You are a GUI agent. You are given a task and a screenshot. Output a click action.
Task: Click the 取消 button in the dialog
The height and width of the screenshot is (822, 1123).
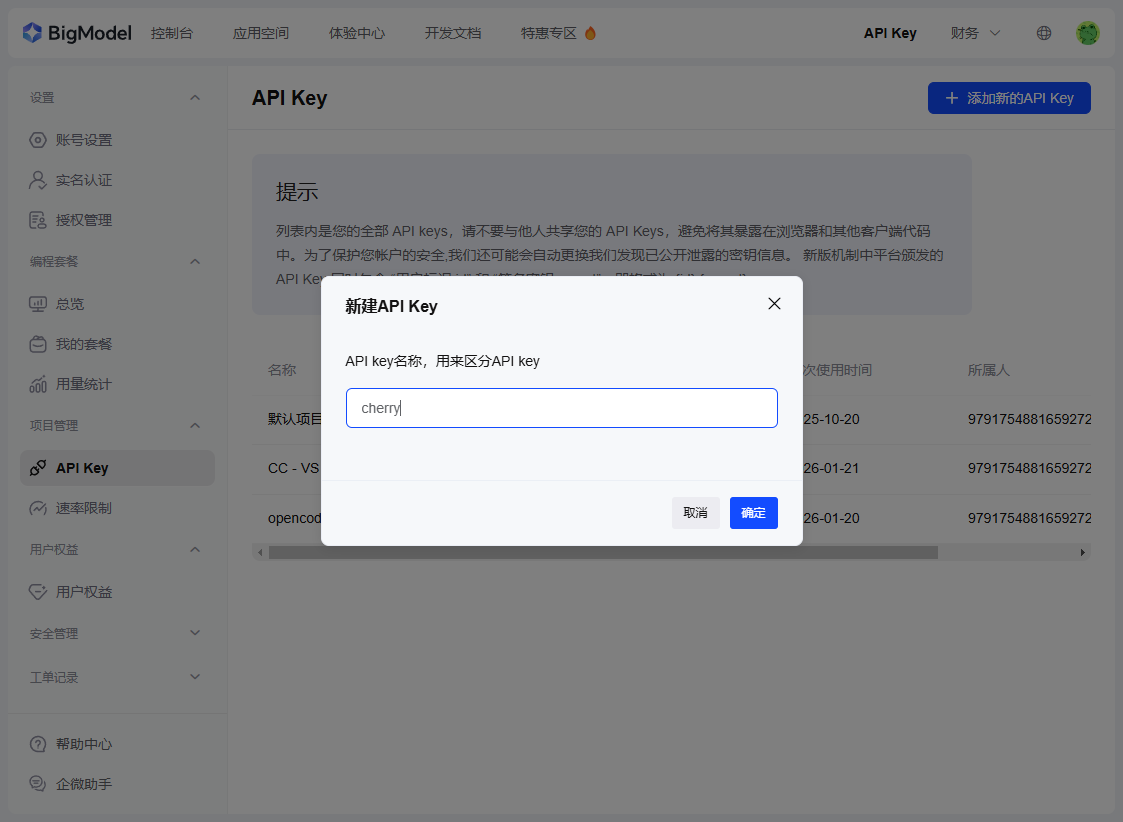point(695,513)
